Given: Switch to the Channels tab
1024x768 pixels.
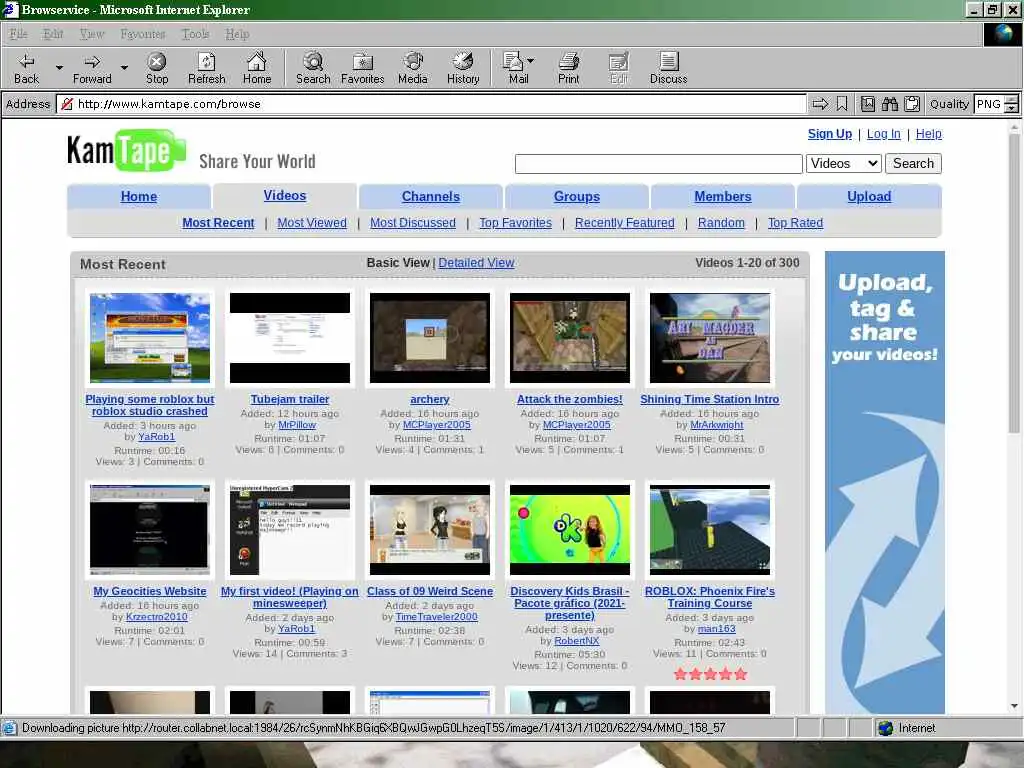Looking at the screenshot, I should (430, 197).
